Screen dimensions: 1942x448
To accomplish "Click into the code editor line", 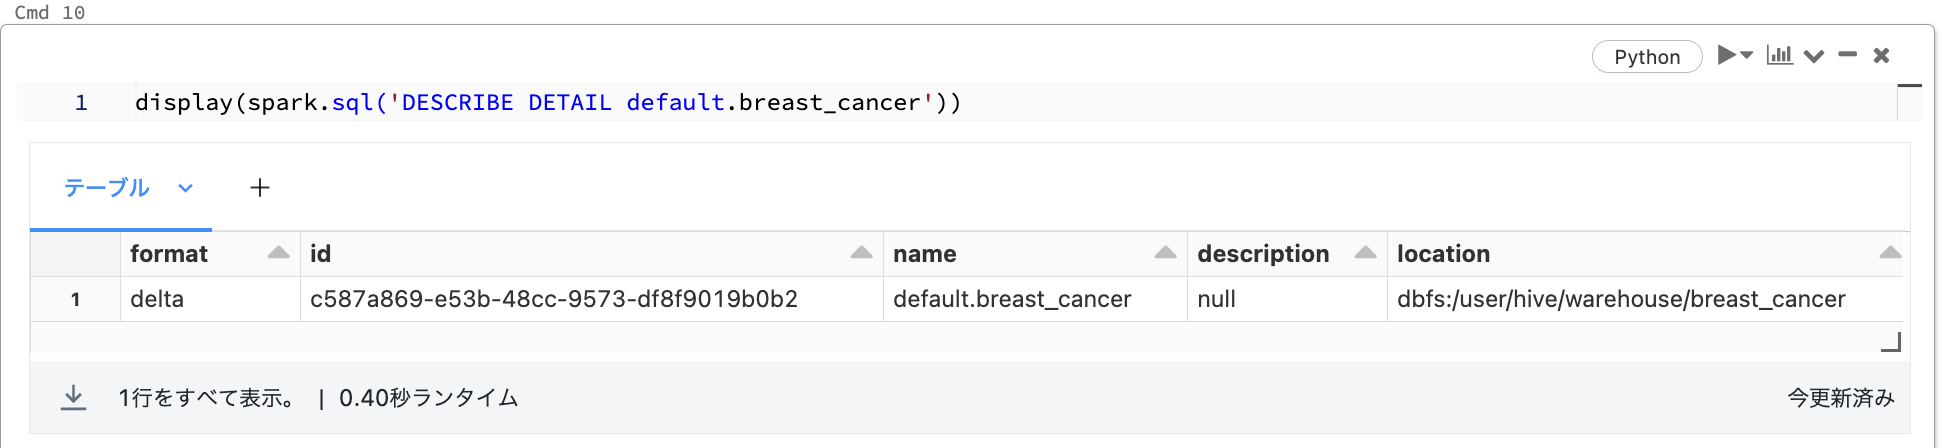I will click(548, 103).
